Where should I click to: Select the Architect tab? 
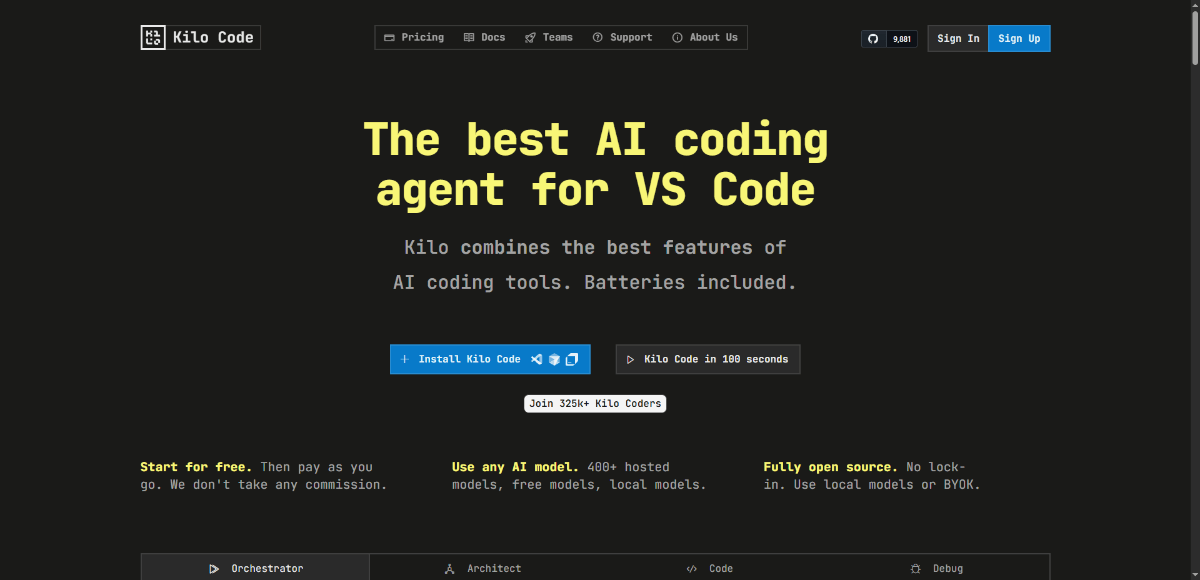click(483, 568)
